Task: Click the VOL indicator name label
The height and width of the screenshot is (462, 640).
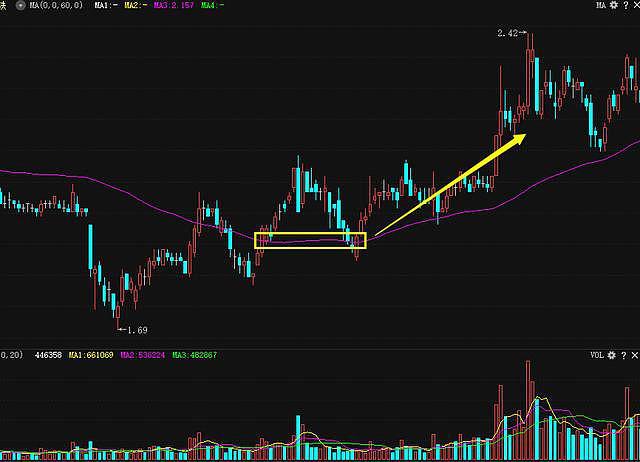Action: pyautogui.click(x=597, y=355)
